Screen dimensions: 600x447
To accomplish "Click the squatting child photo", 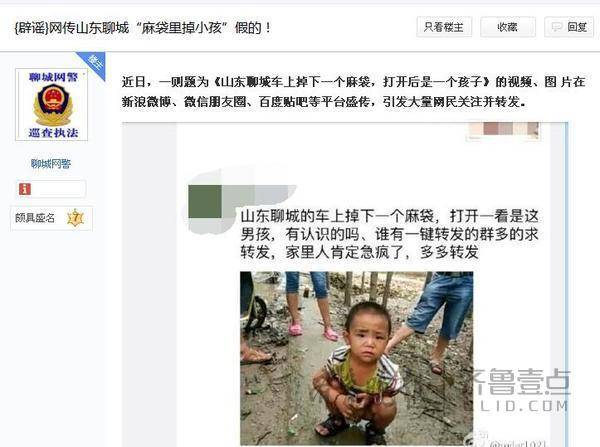I will point(357,358).
